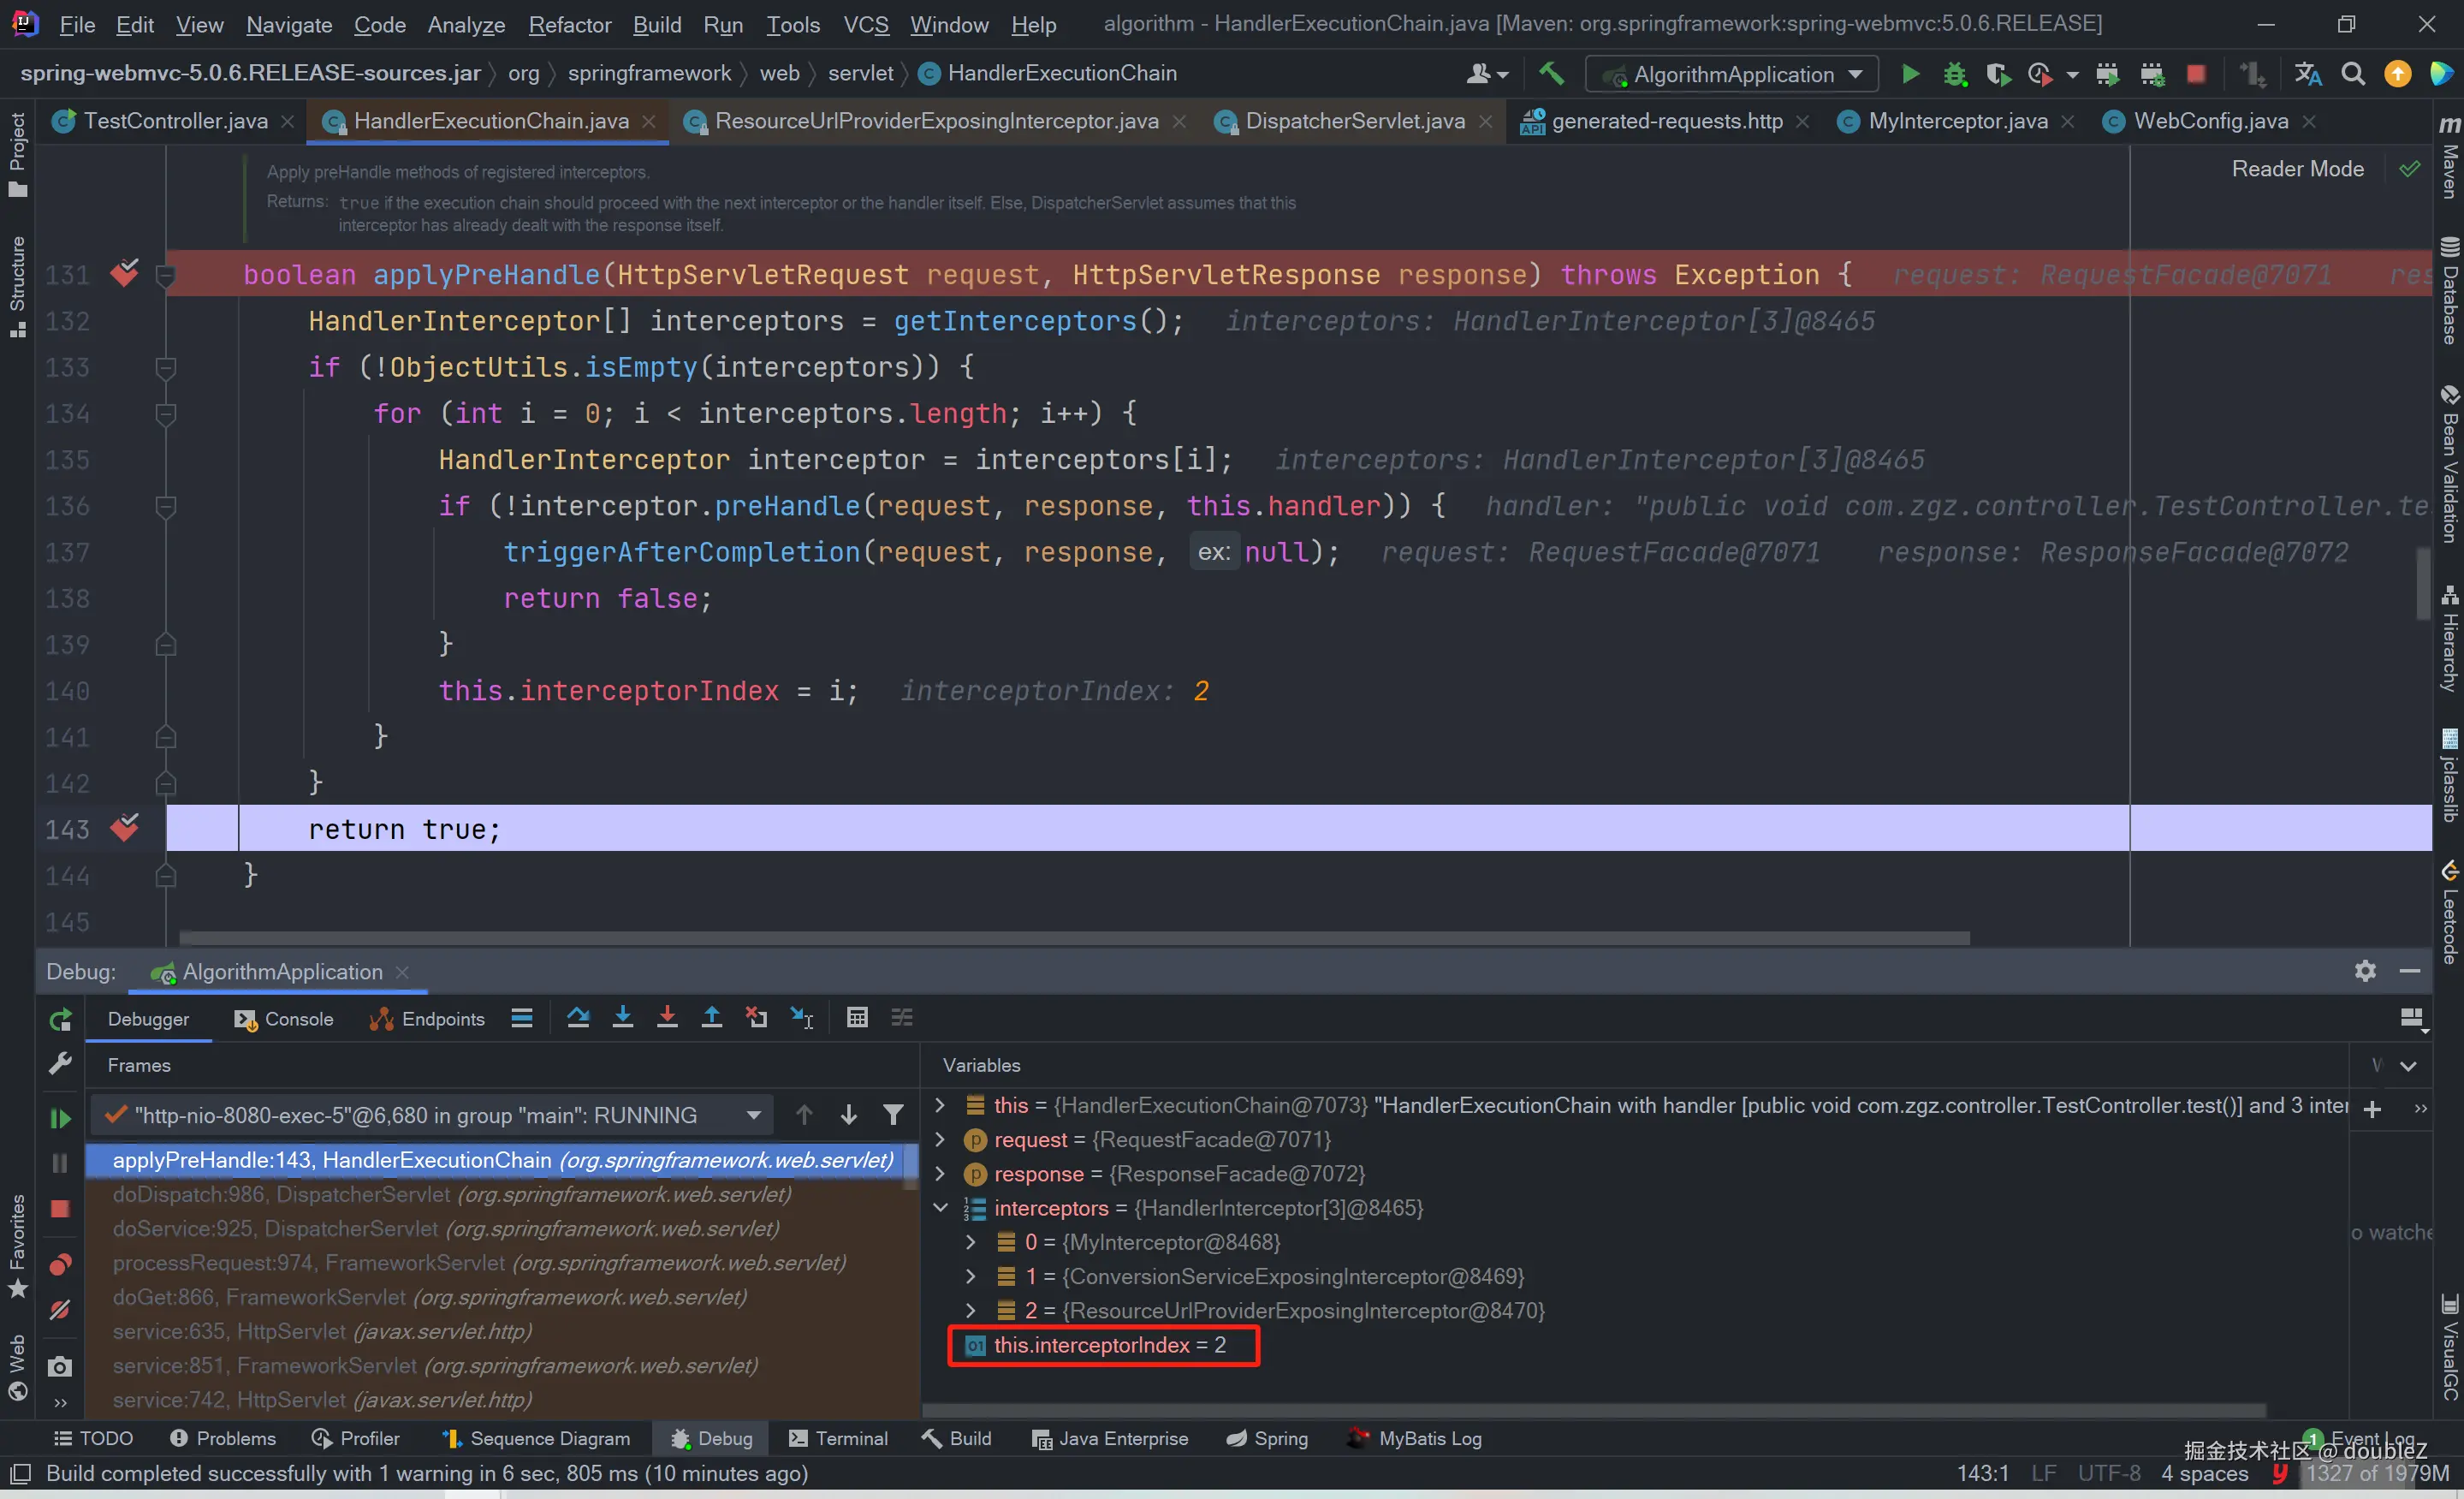Click Rerun AlgorithmApplication debug icon
Screen dimensions: 2464x1499
point(60,1019)
